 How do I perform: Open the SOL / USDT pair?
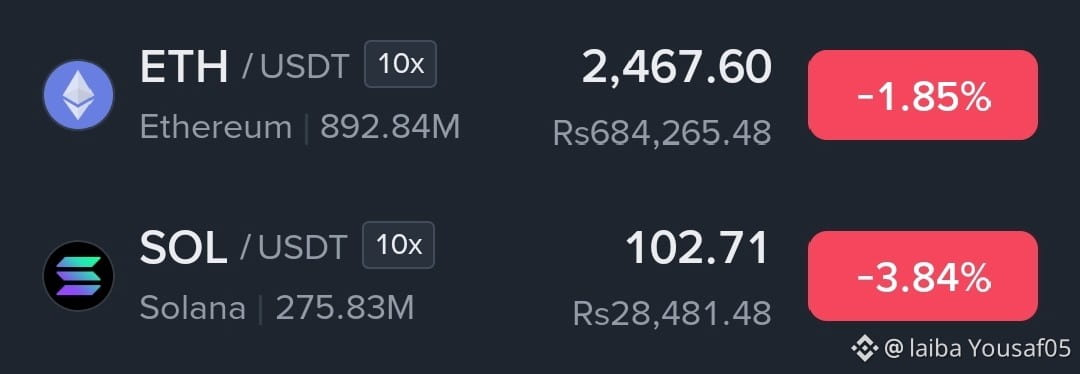(x=243, y=247)
